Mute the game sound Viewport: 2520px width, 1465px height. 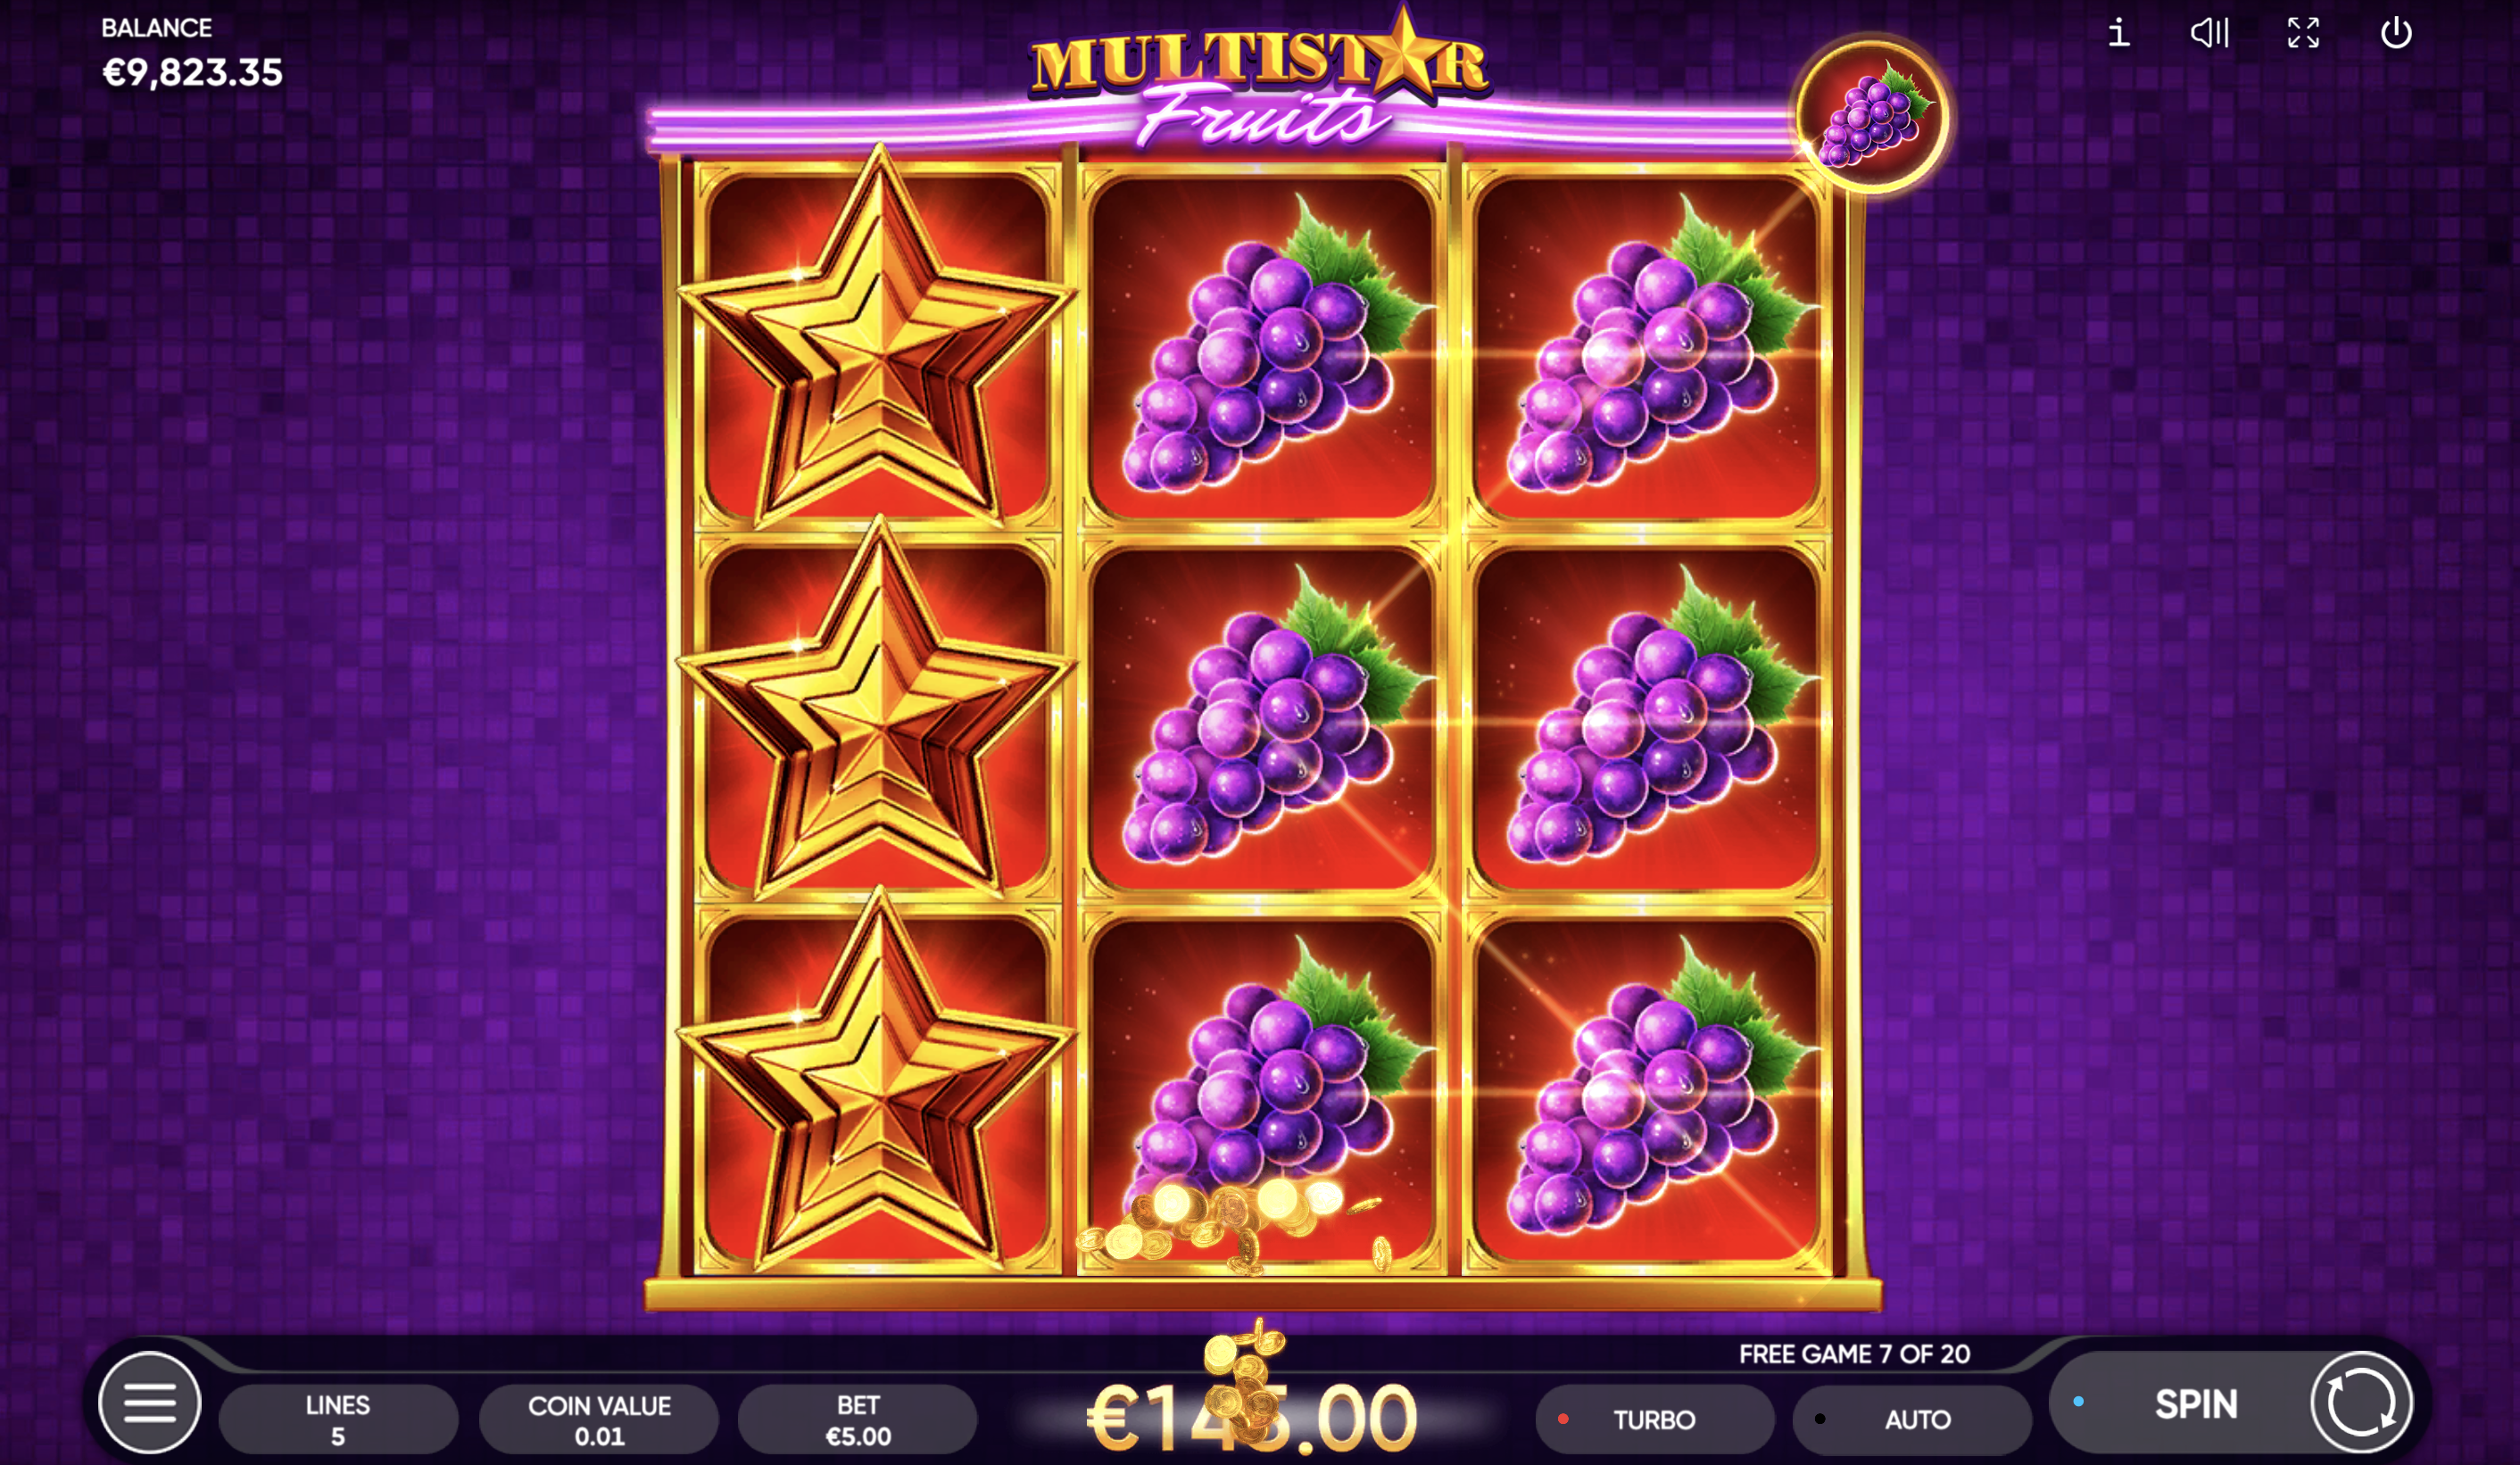[2210, 33]
